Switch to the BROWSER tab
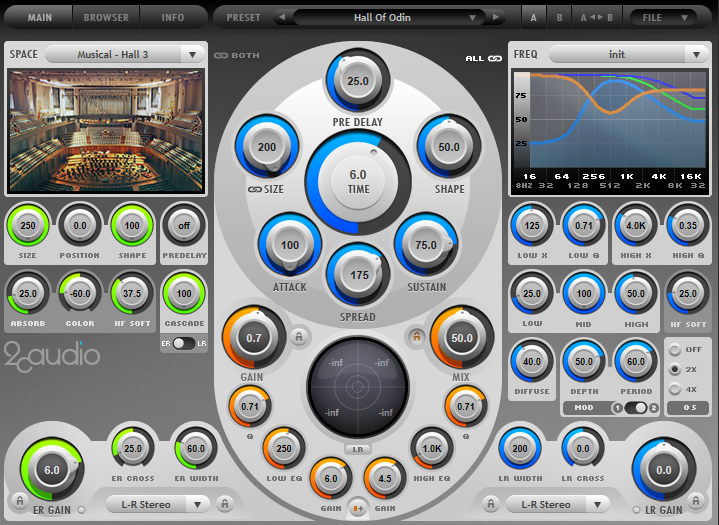This screenshot has height=525, width=719. (106, 17)
